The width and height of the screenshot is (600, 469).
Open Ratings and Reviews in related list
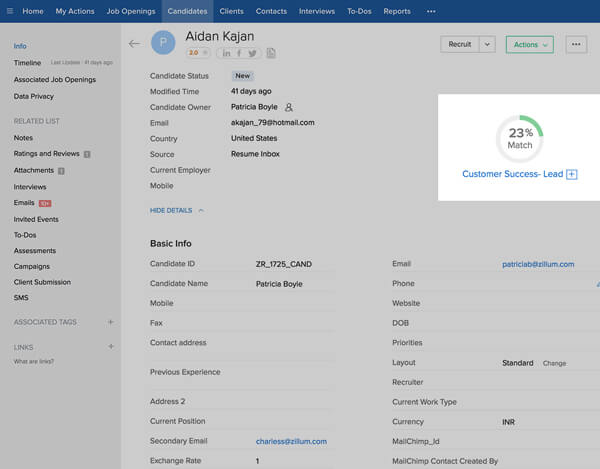(x=46, y=154)
